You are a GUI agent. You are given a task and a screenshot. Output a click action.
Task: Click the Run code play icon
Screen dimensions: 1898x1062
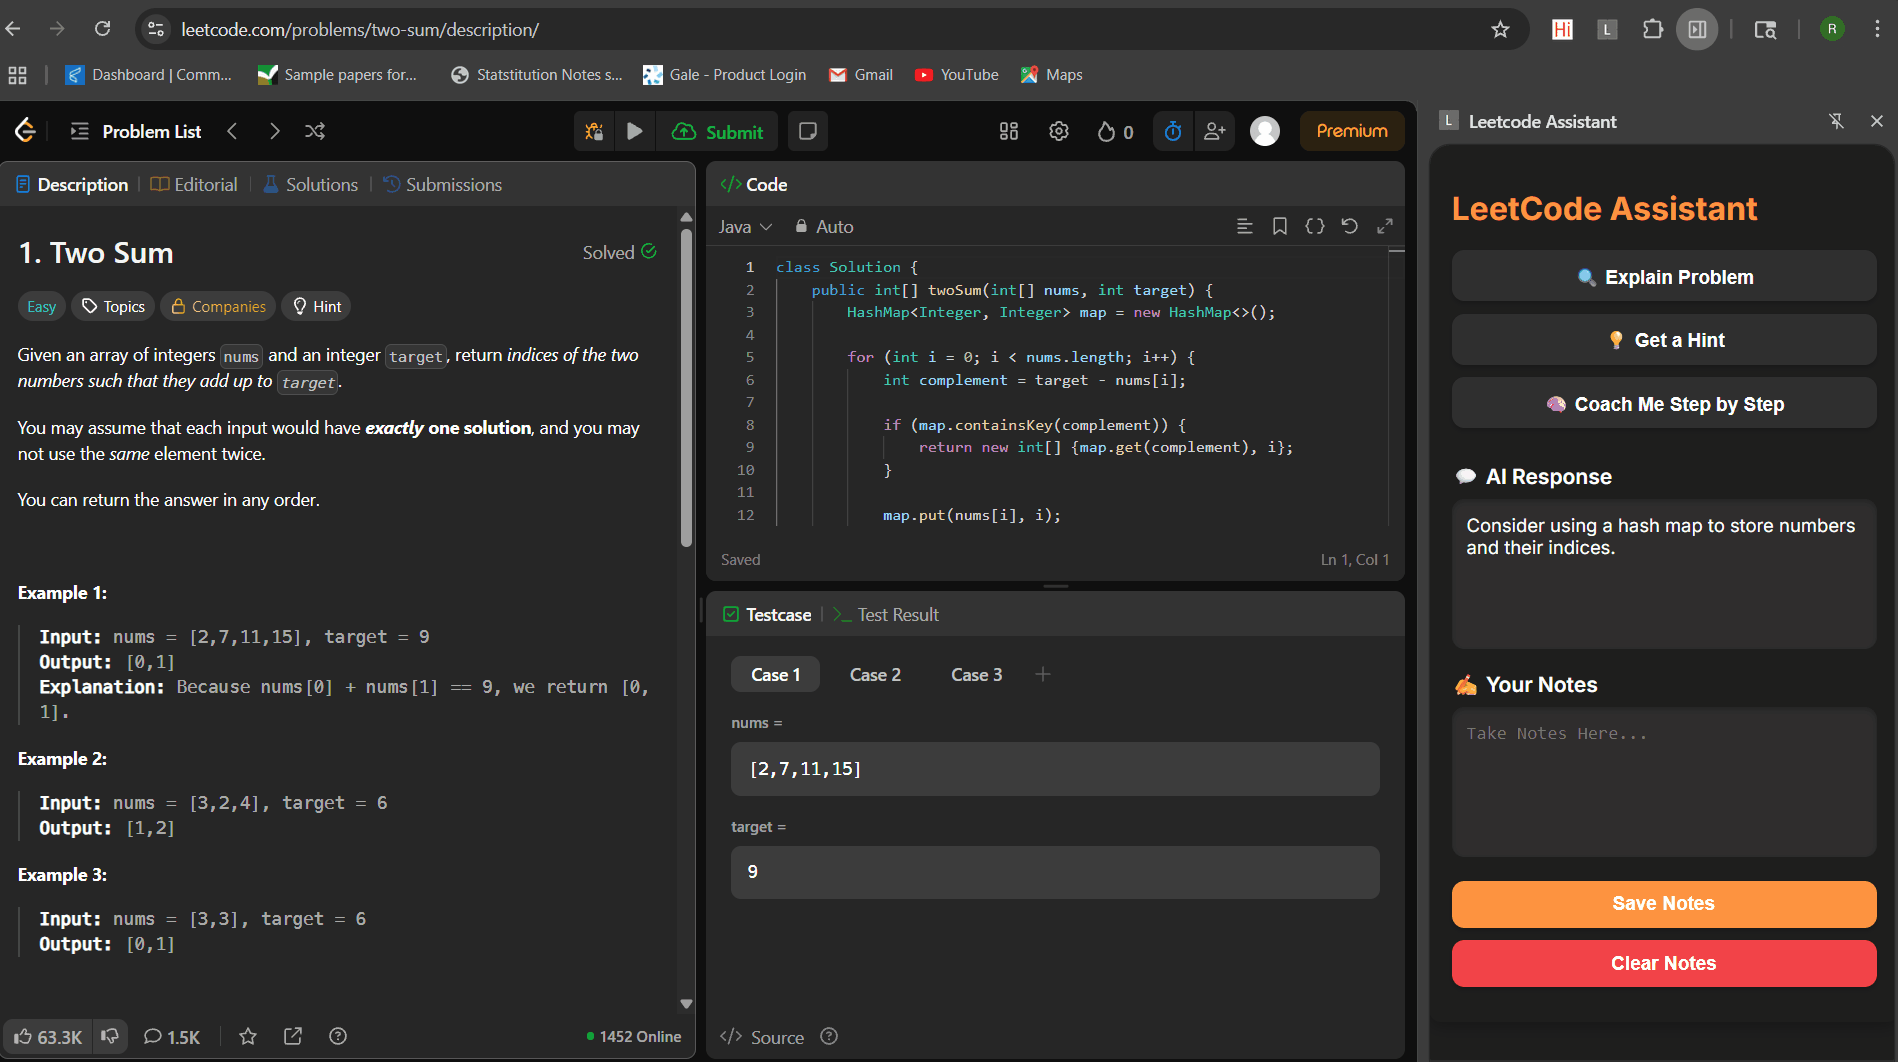pos(634,131)
